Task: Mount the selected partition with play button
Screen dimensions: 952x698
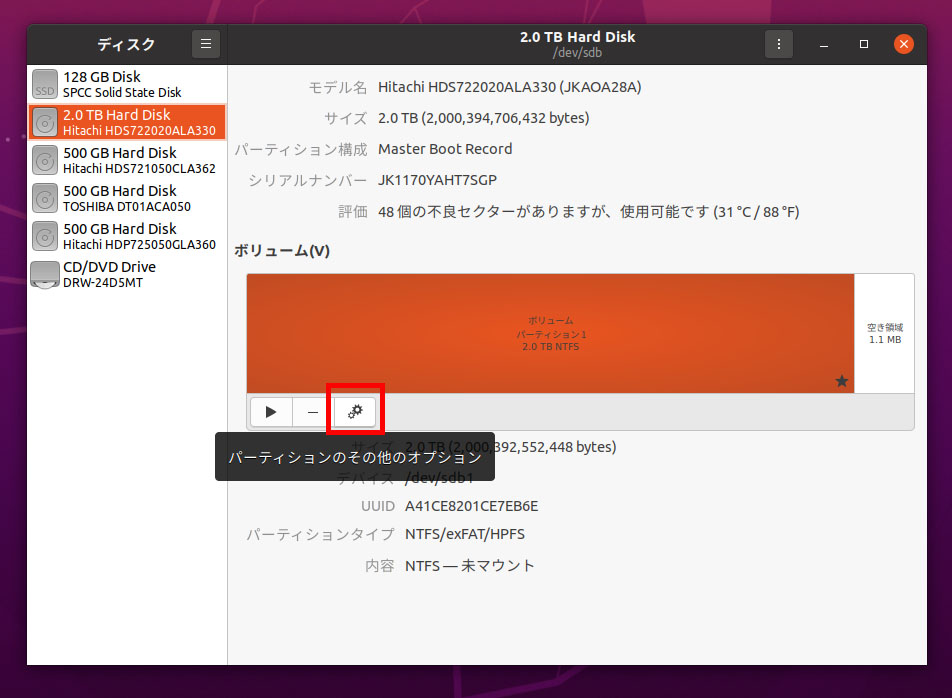Action: coord(271,412)
